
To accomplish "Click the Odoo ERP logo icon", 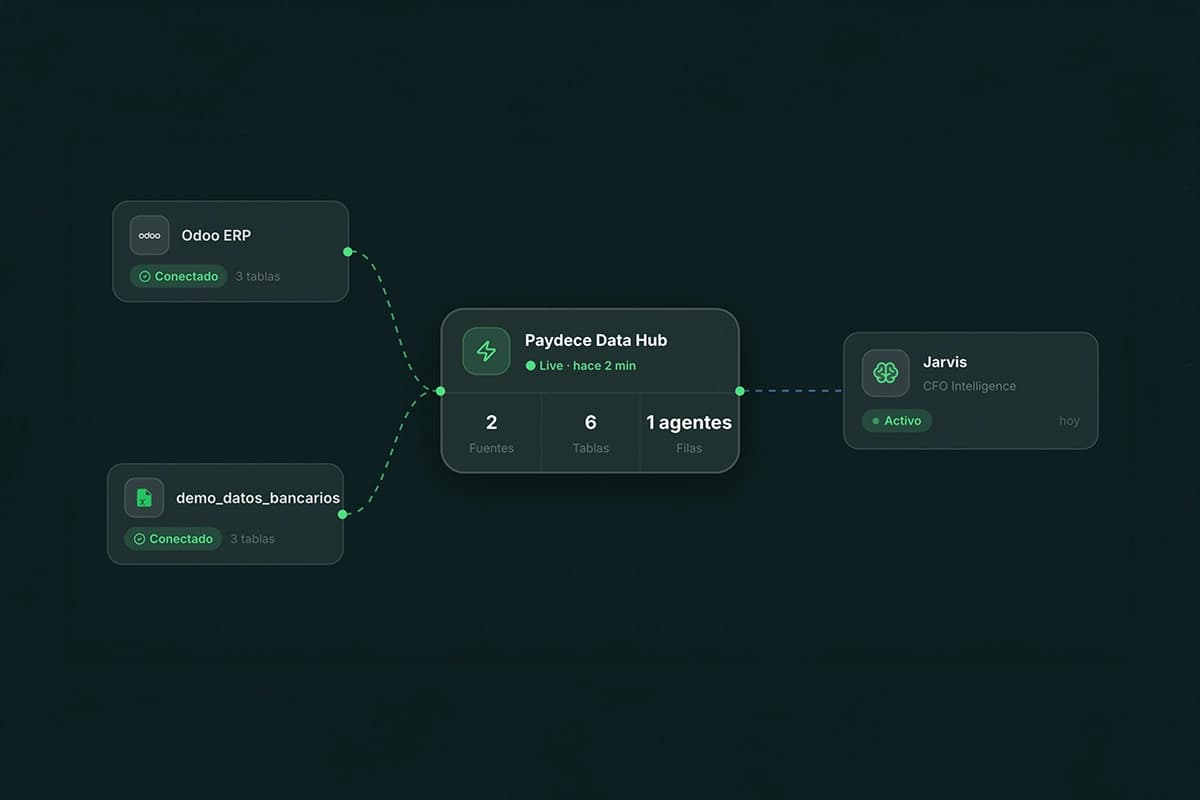I will point(148,235).
